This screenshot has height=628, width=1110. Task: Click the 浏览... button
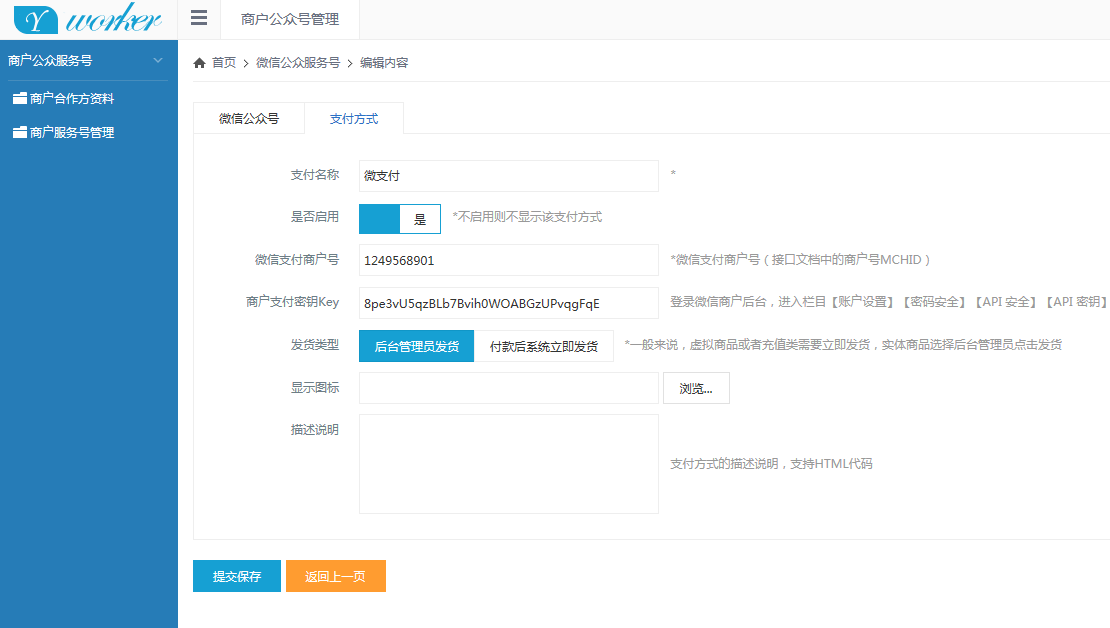696,388
